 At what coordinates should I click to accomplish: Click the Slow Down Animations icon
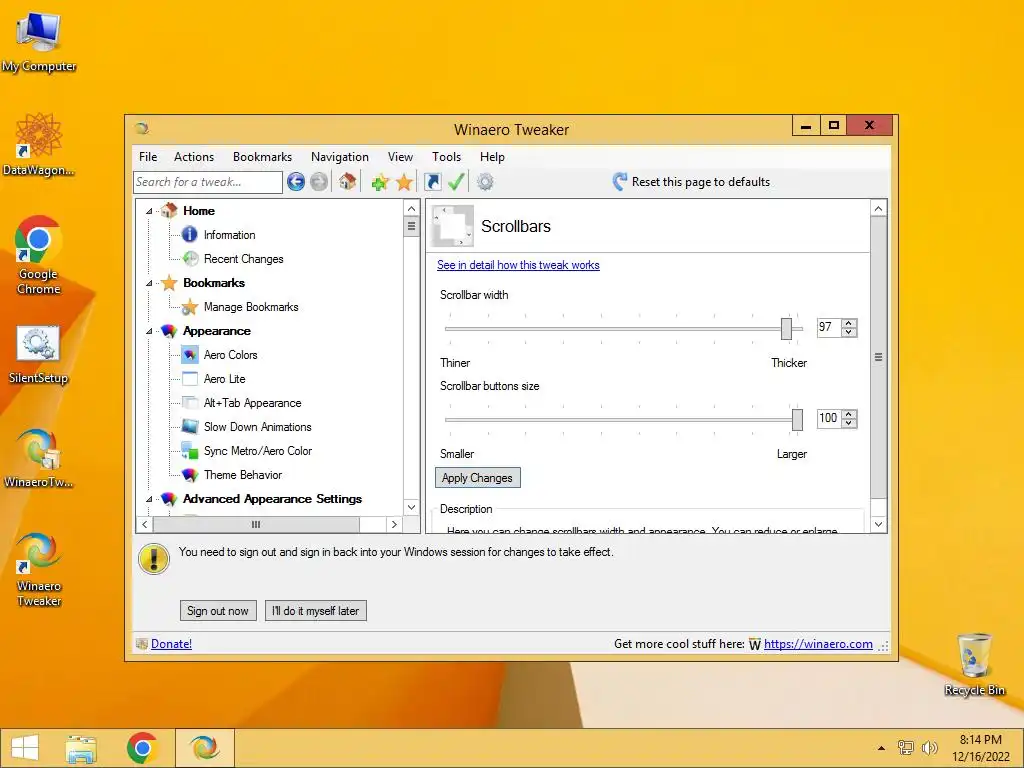coord(190,426)
